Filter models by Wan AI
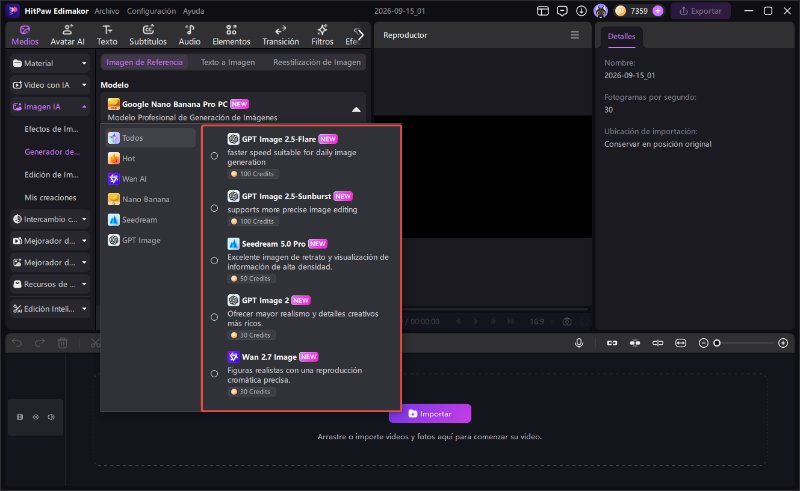 click(150, 179)
